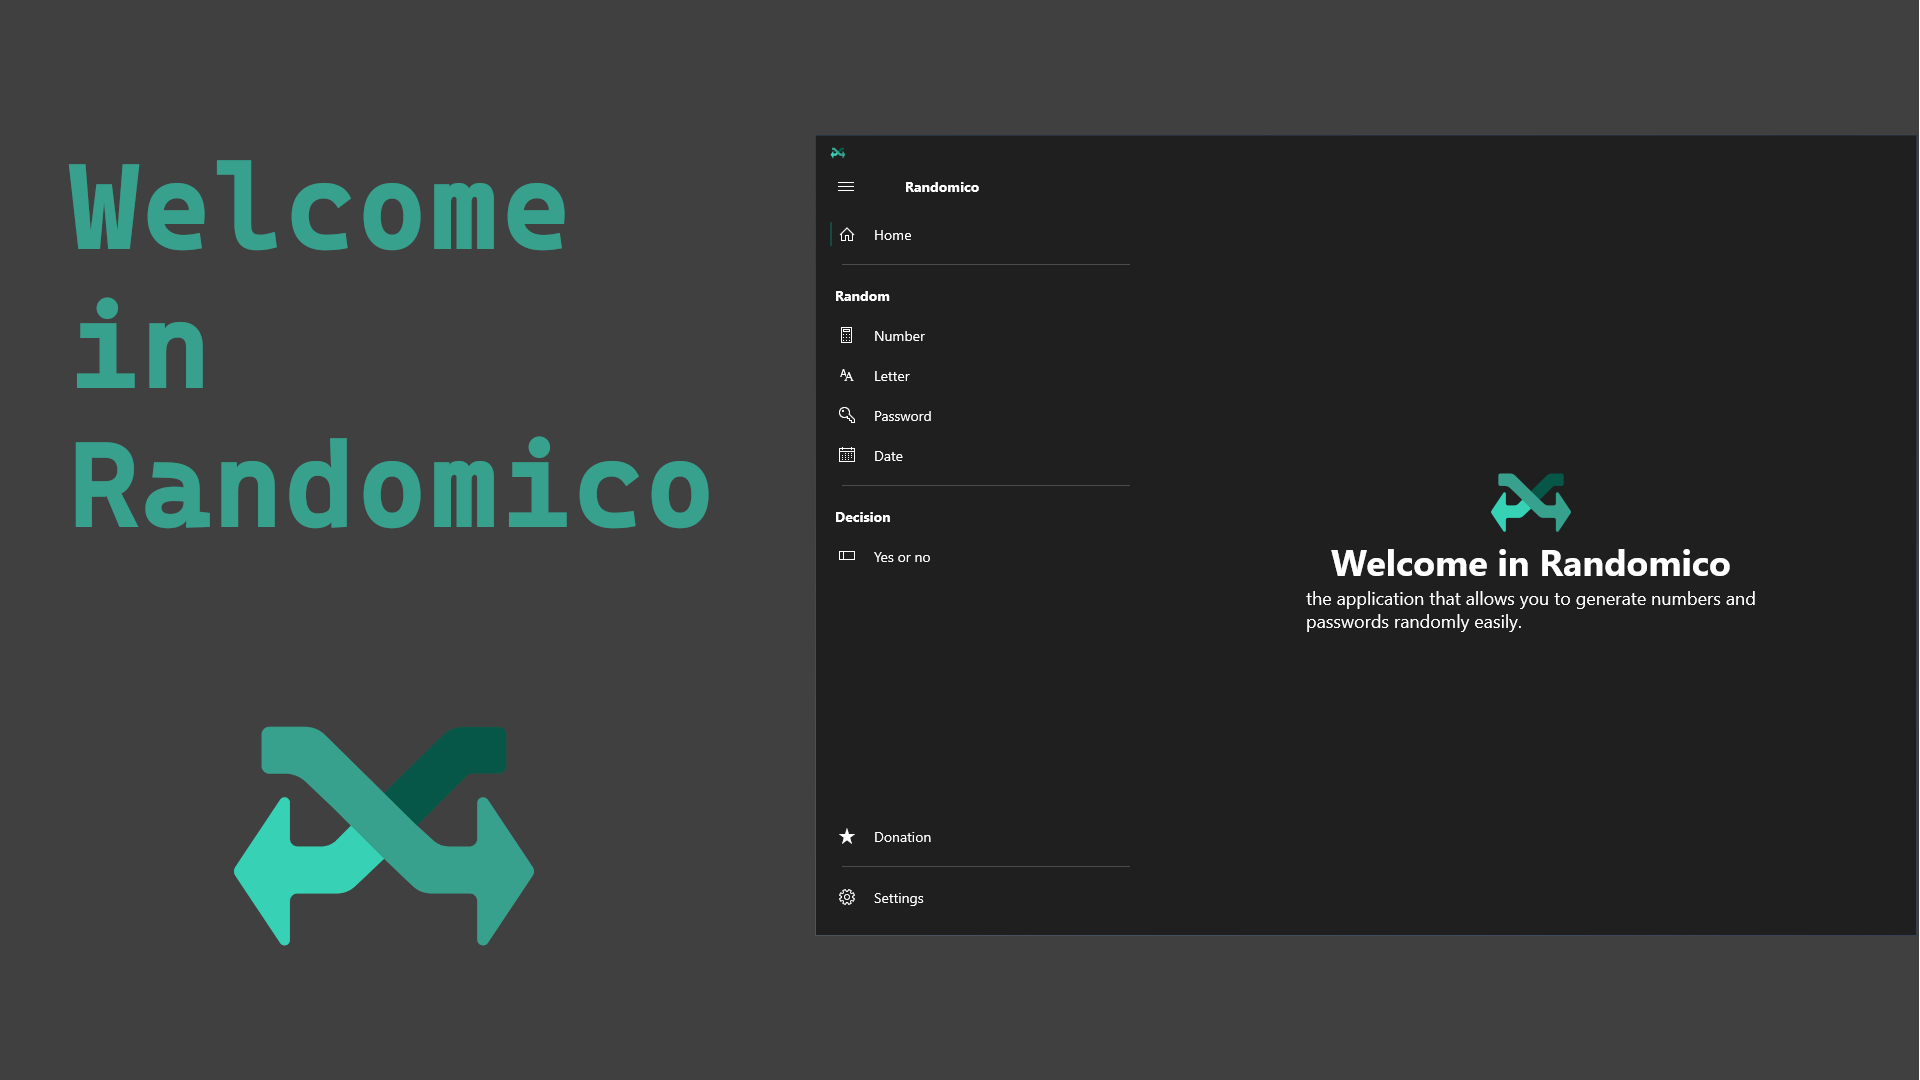This screenshot has height=1080, width=1920.
Task: Click the Randomico logo on welcome page
Action: click(x=1530, y=502)
